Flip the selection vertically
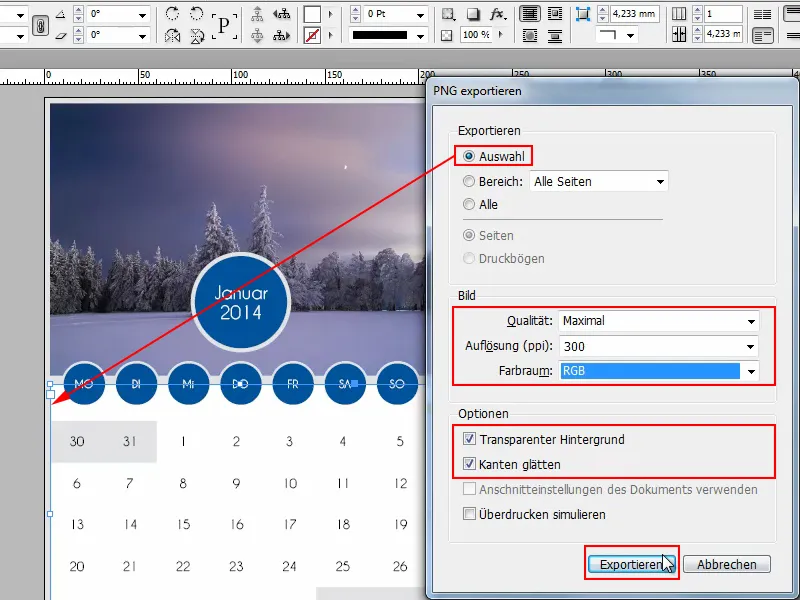 [196, 36]
